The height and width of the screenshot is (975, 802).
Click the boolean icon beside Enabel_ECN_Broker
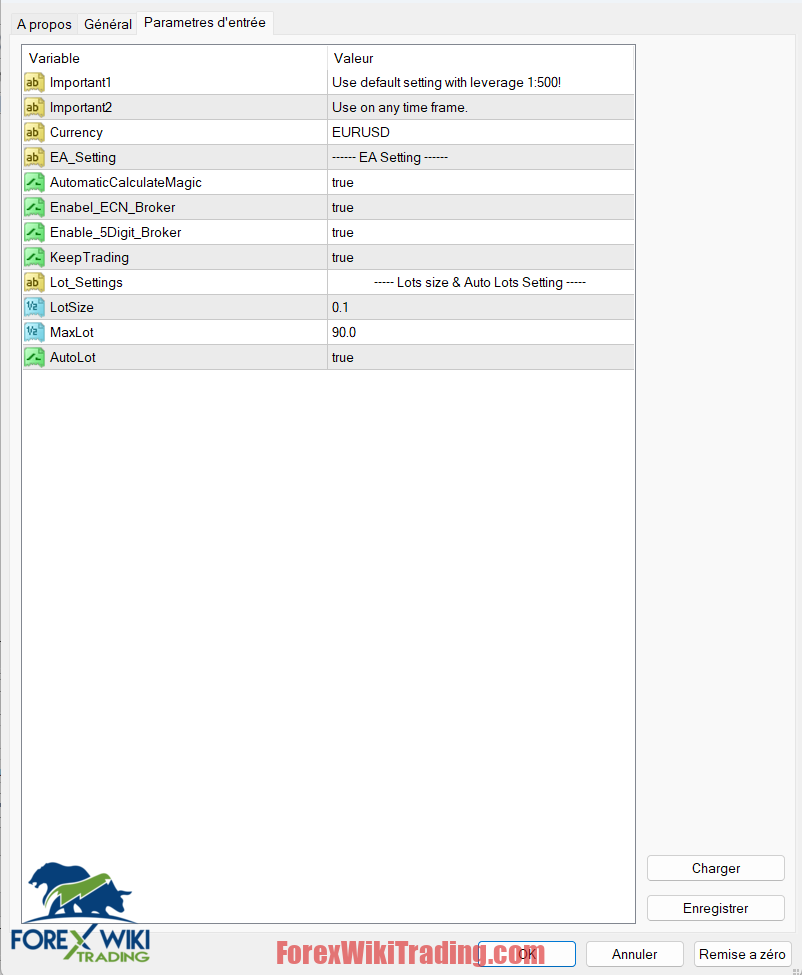34,207
